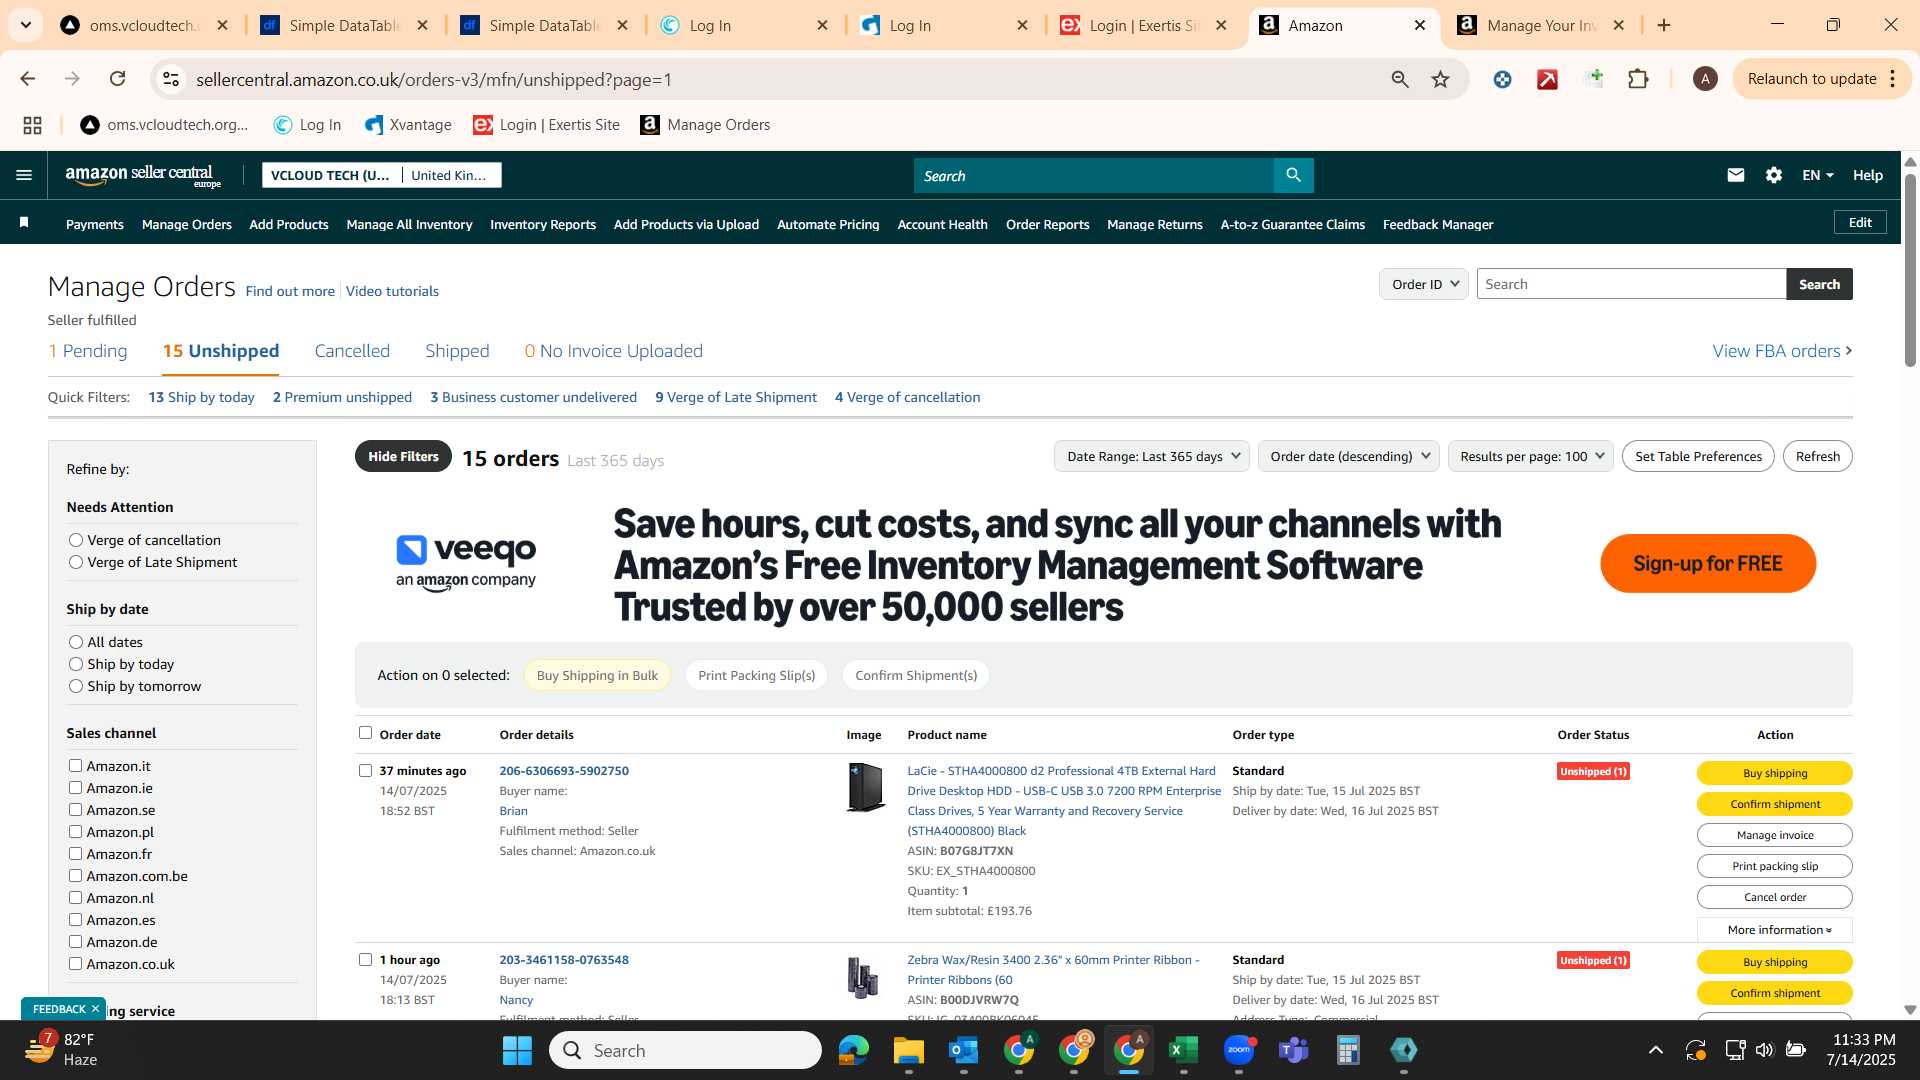Click View FBA orders link
The image size is (1920, 1080).
point(1783,351)
